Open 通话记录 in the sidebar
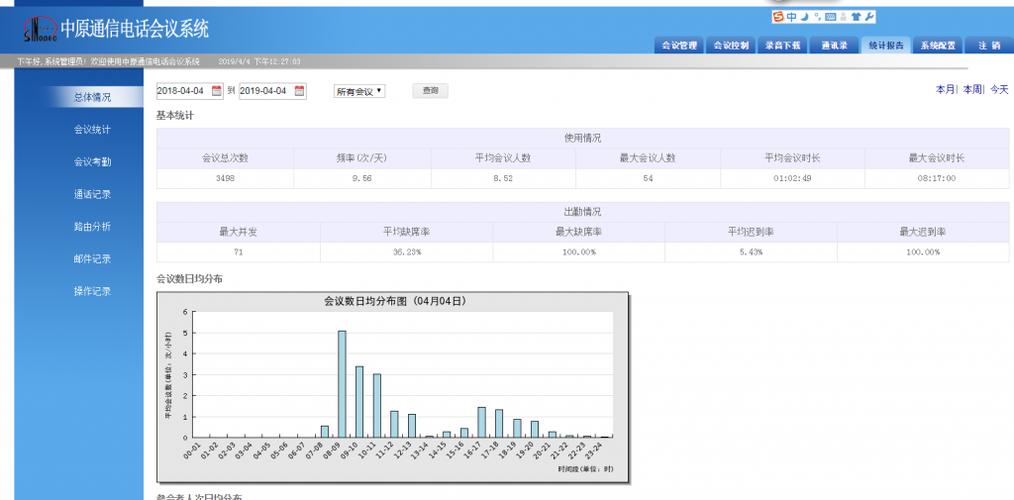 [x=92, y=194]
